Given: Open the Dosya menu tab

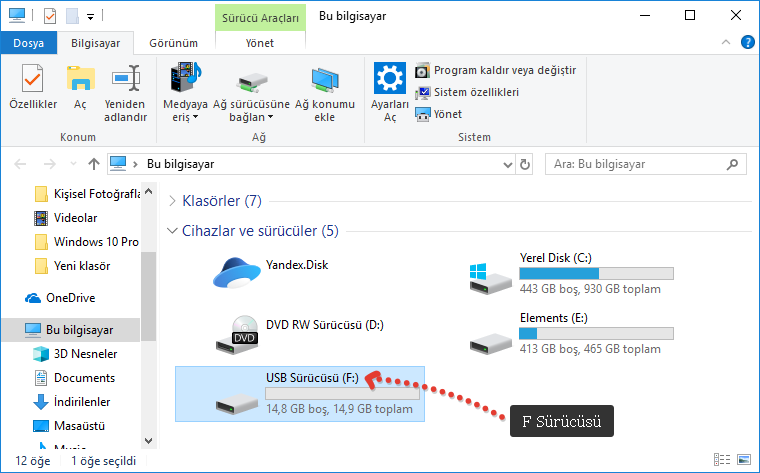Looking at the screenshot, I should [28, 43].
